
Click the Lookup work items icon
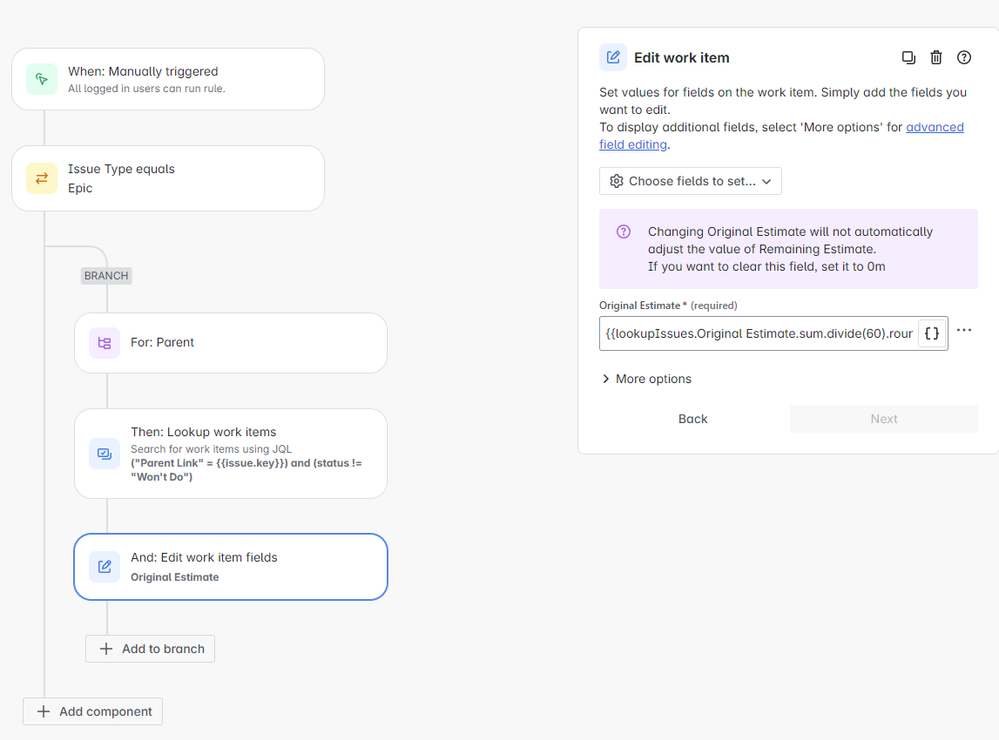[x=104, y=454]
